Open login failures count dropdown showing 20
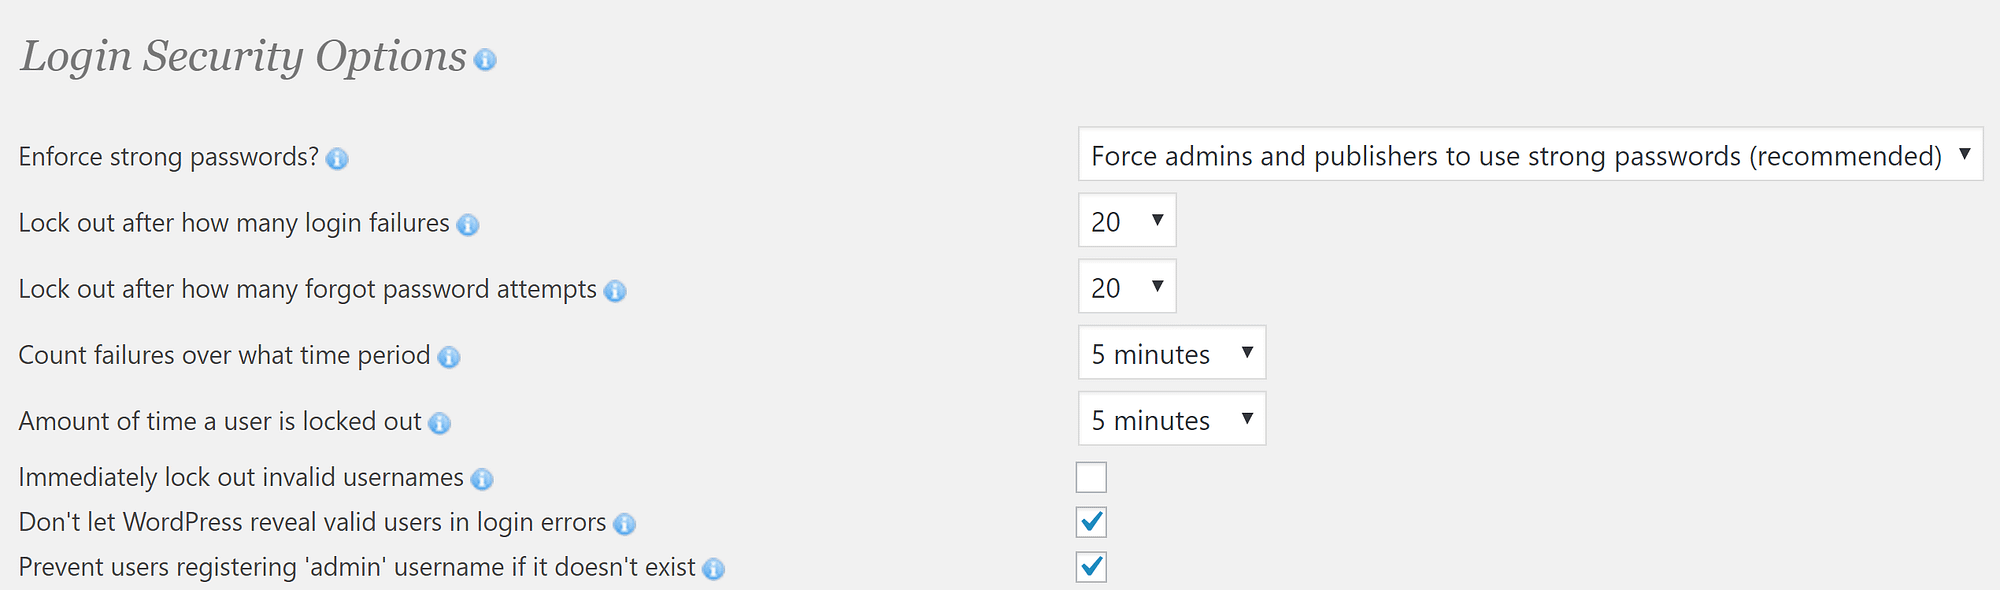 (x=1127, y=220)
